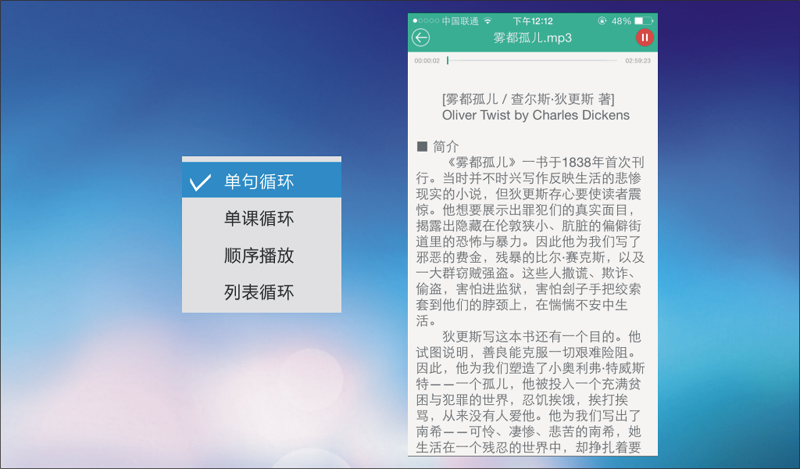Click the line 'Oliver Twist by Charles Dickens'

coord(536,115)
